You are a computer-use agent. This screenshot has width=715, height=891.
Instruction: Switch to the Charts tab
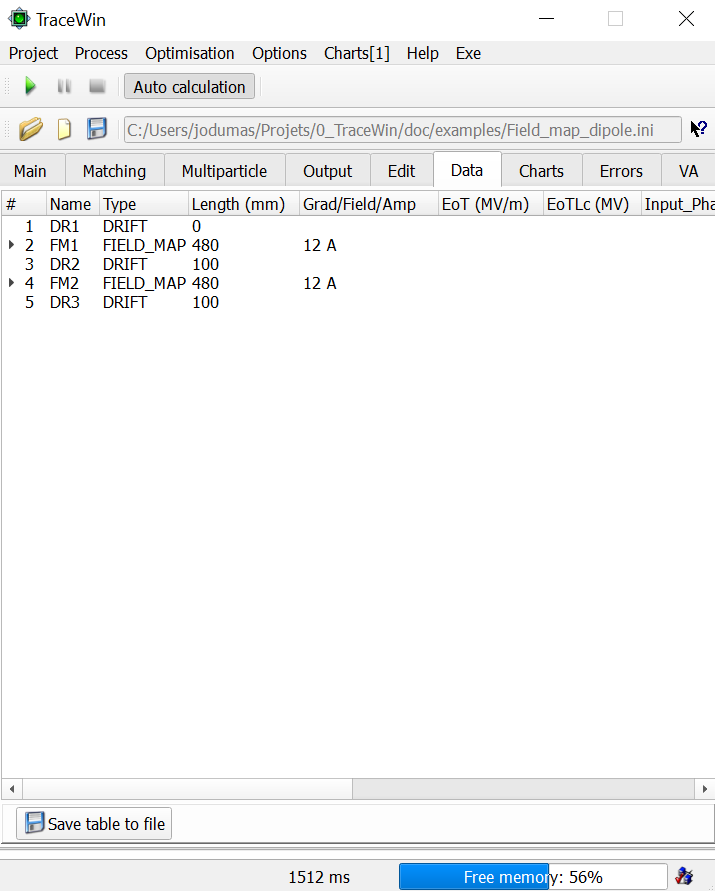pos(541,171)
